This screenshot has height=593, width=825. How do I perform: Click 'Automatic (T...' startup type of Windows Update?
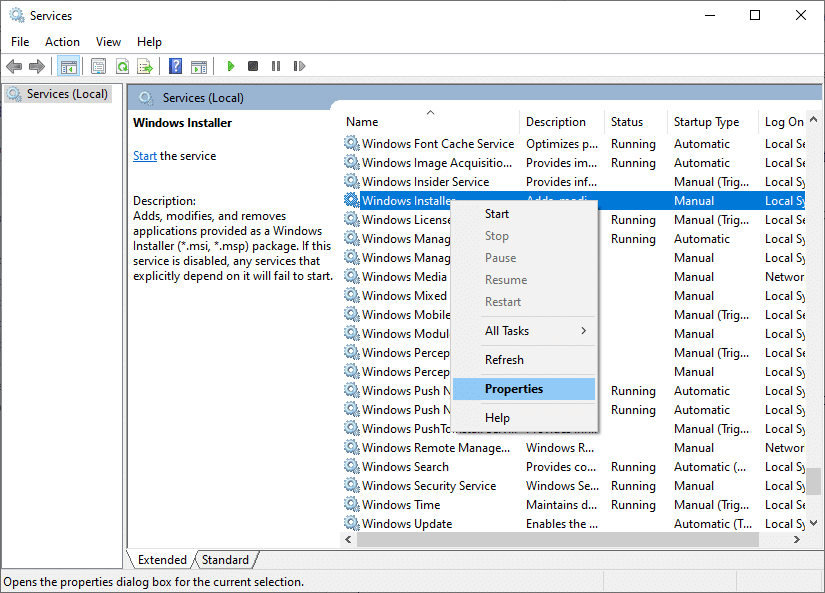[713, 524]
